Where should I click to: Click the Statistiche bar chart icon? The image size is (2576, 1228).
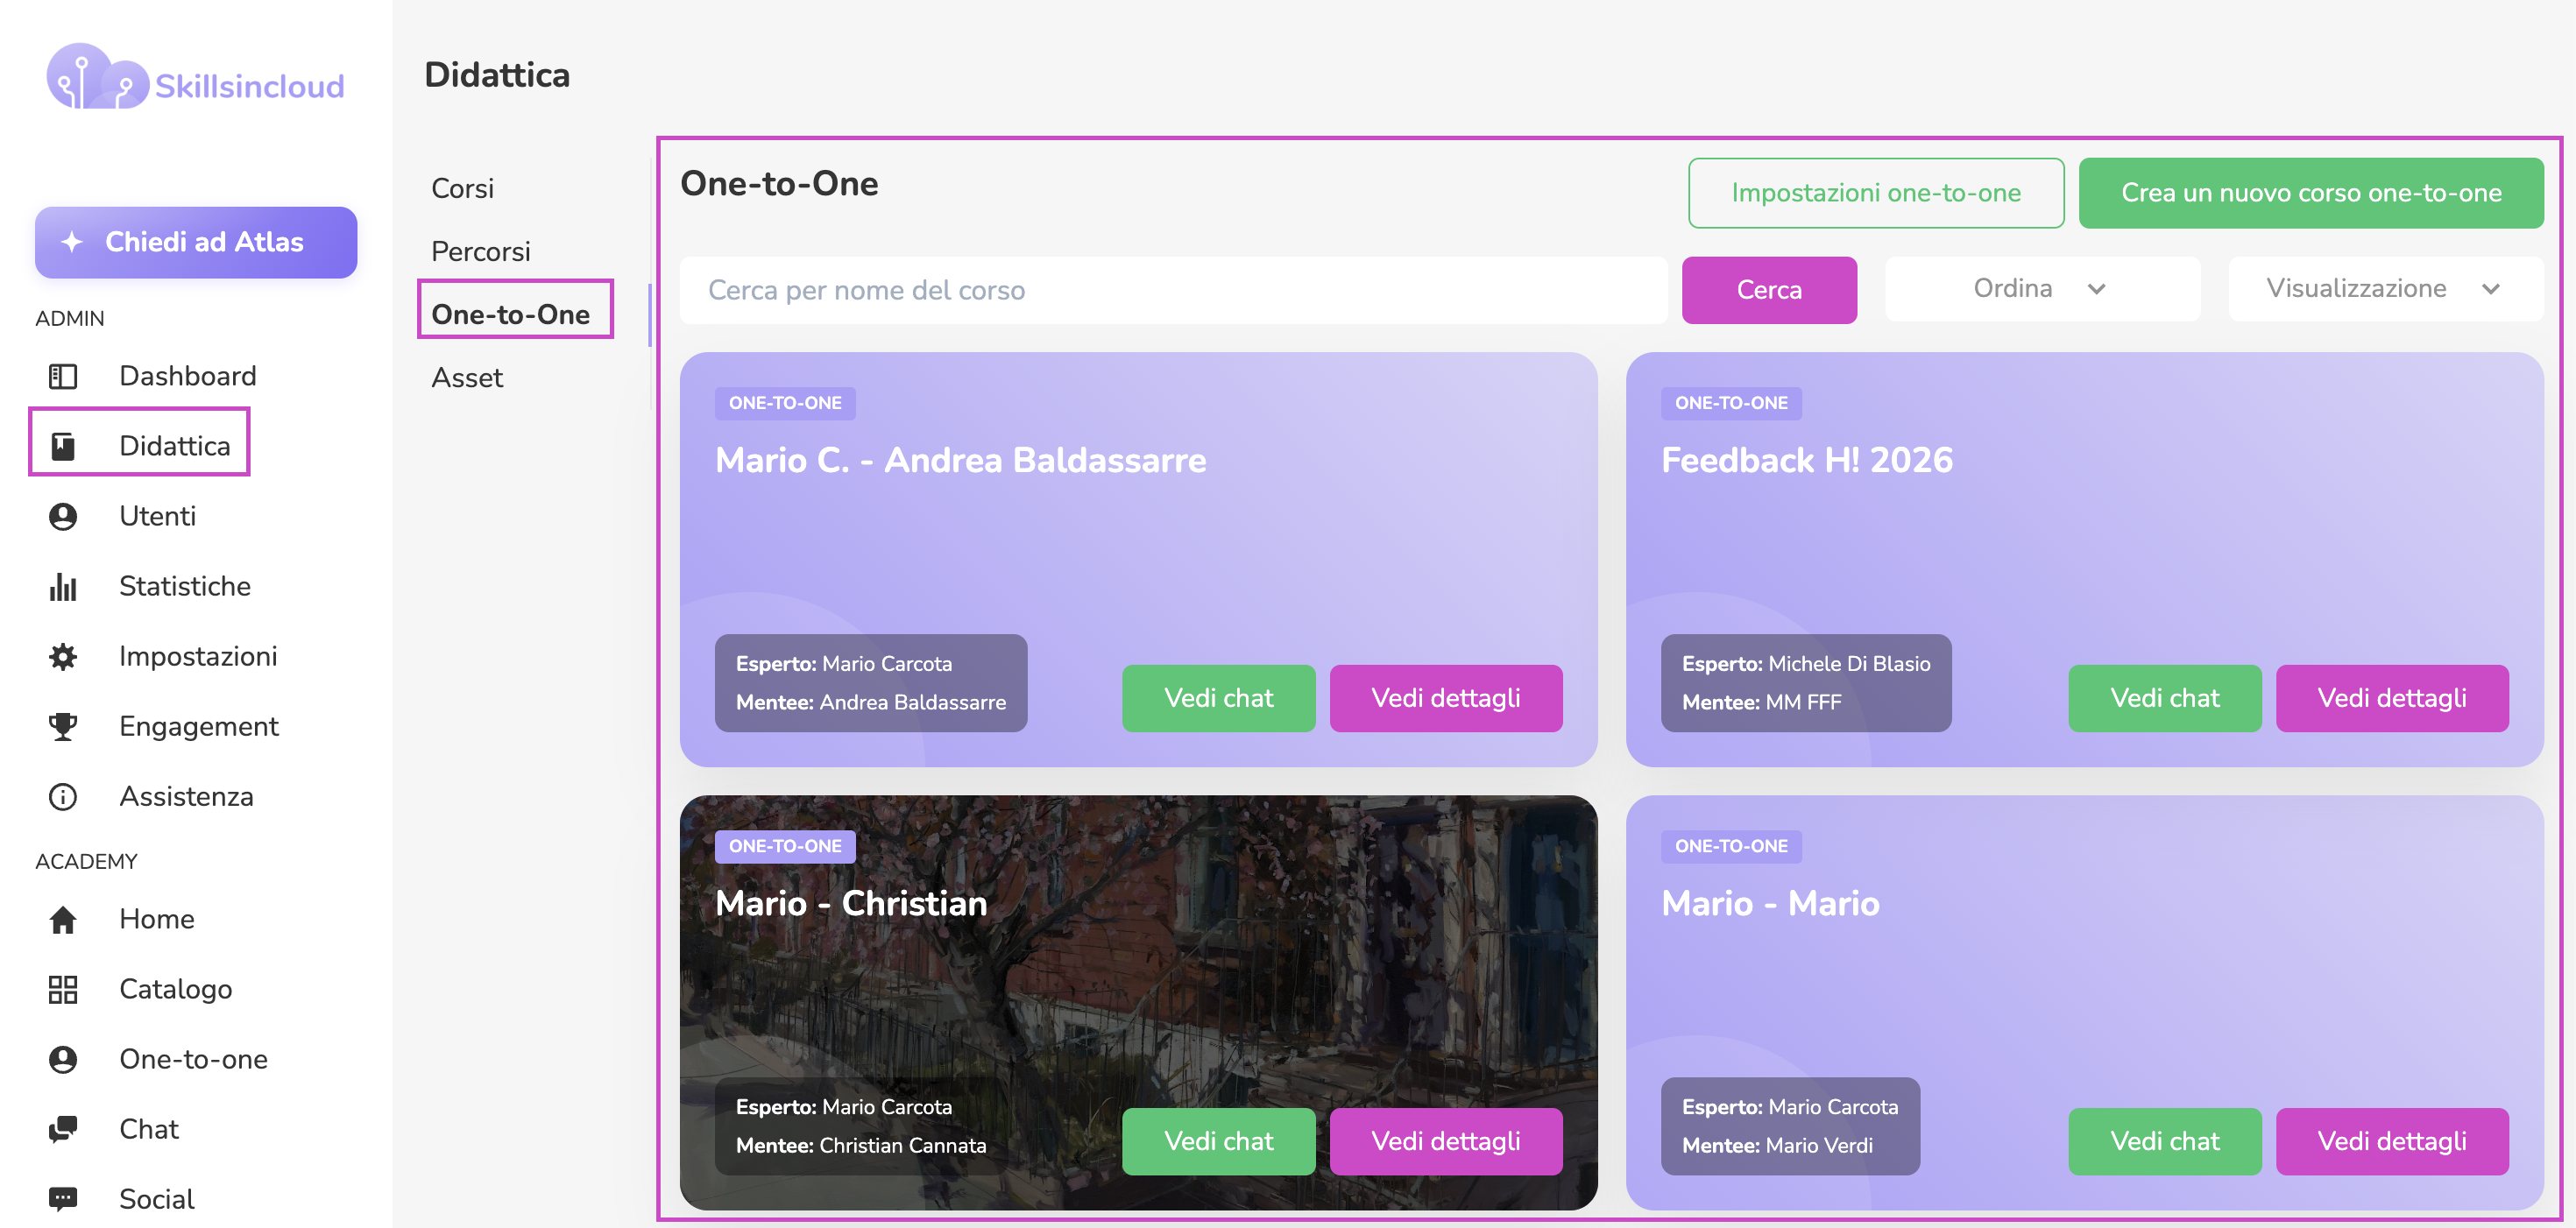[x=63, y=586]
